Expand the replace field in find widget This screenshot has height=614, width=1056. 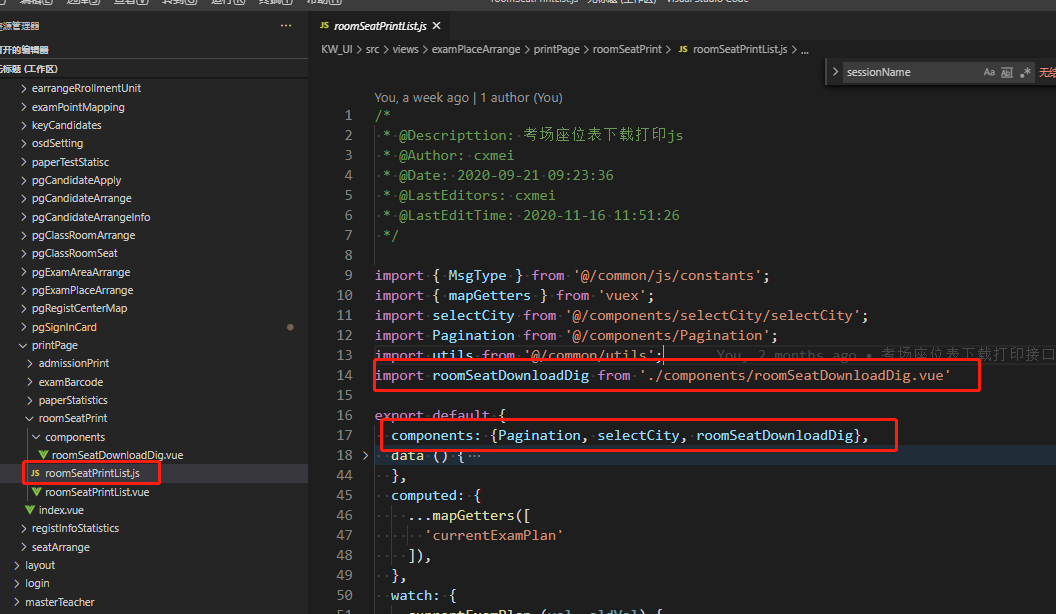835,72
